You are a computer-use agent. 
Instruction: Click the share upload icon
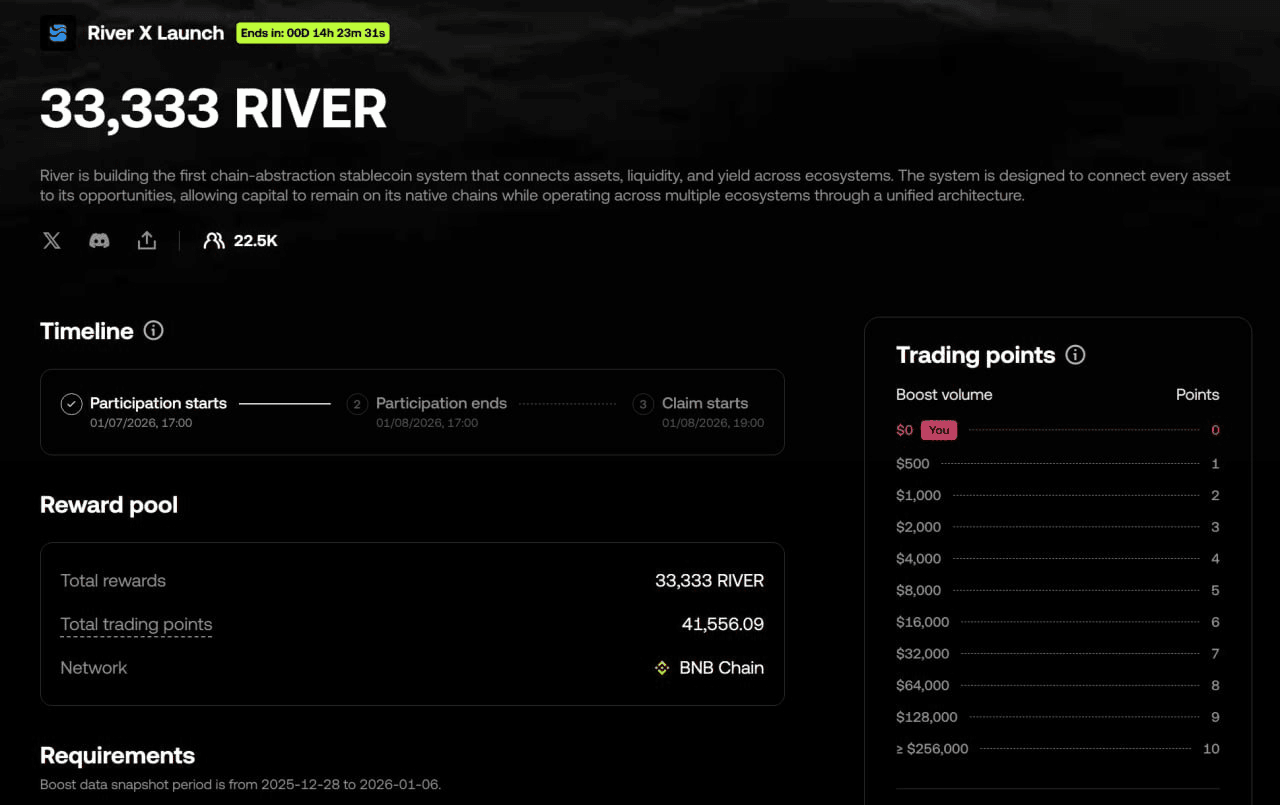(x=147, y=241)
